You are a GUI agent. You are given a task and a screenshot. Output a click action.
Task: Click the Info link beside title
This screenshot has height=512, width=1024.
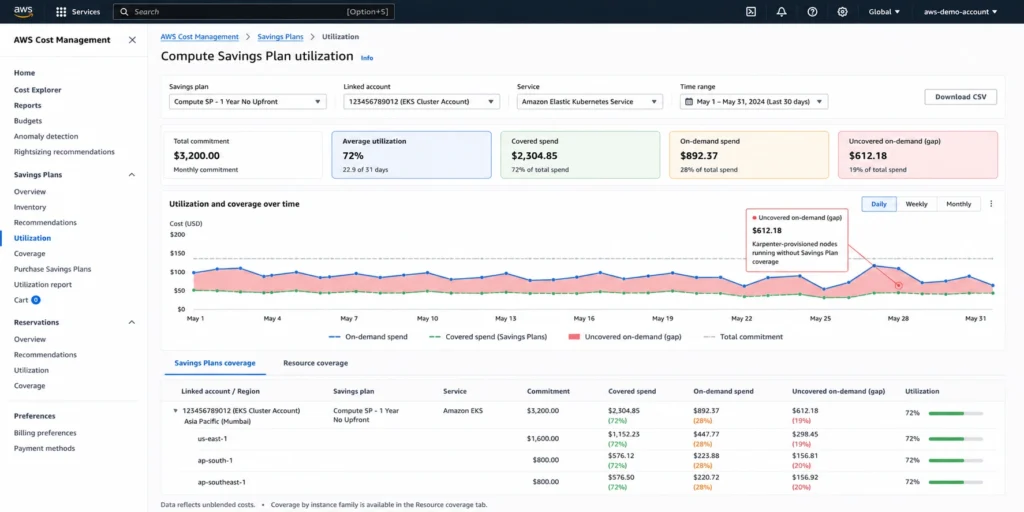coord(367,58)
